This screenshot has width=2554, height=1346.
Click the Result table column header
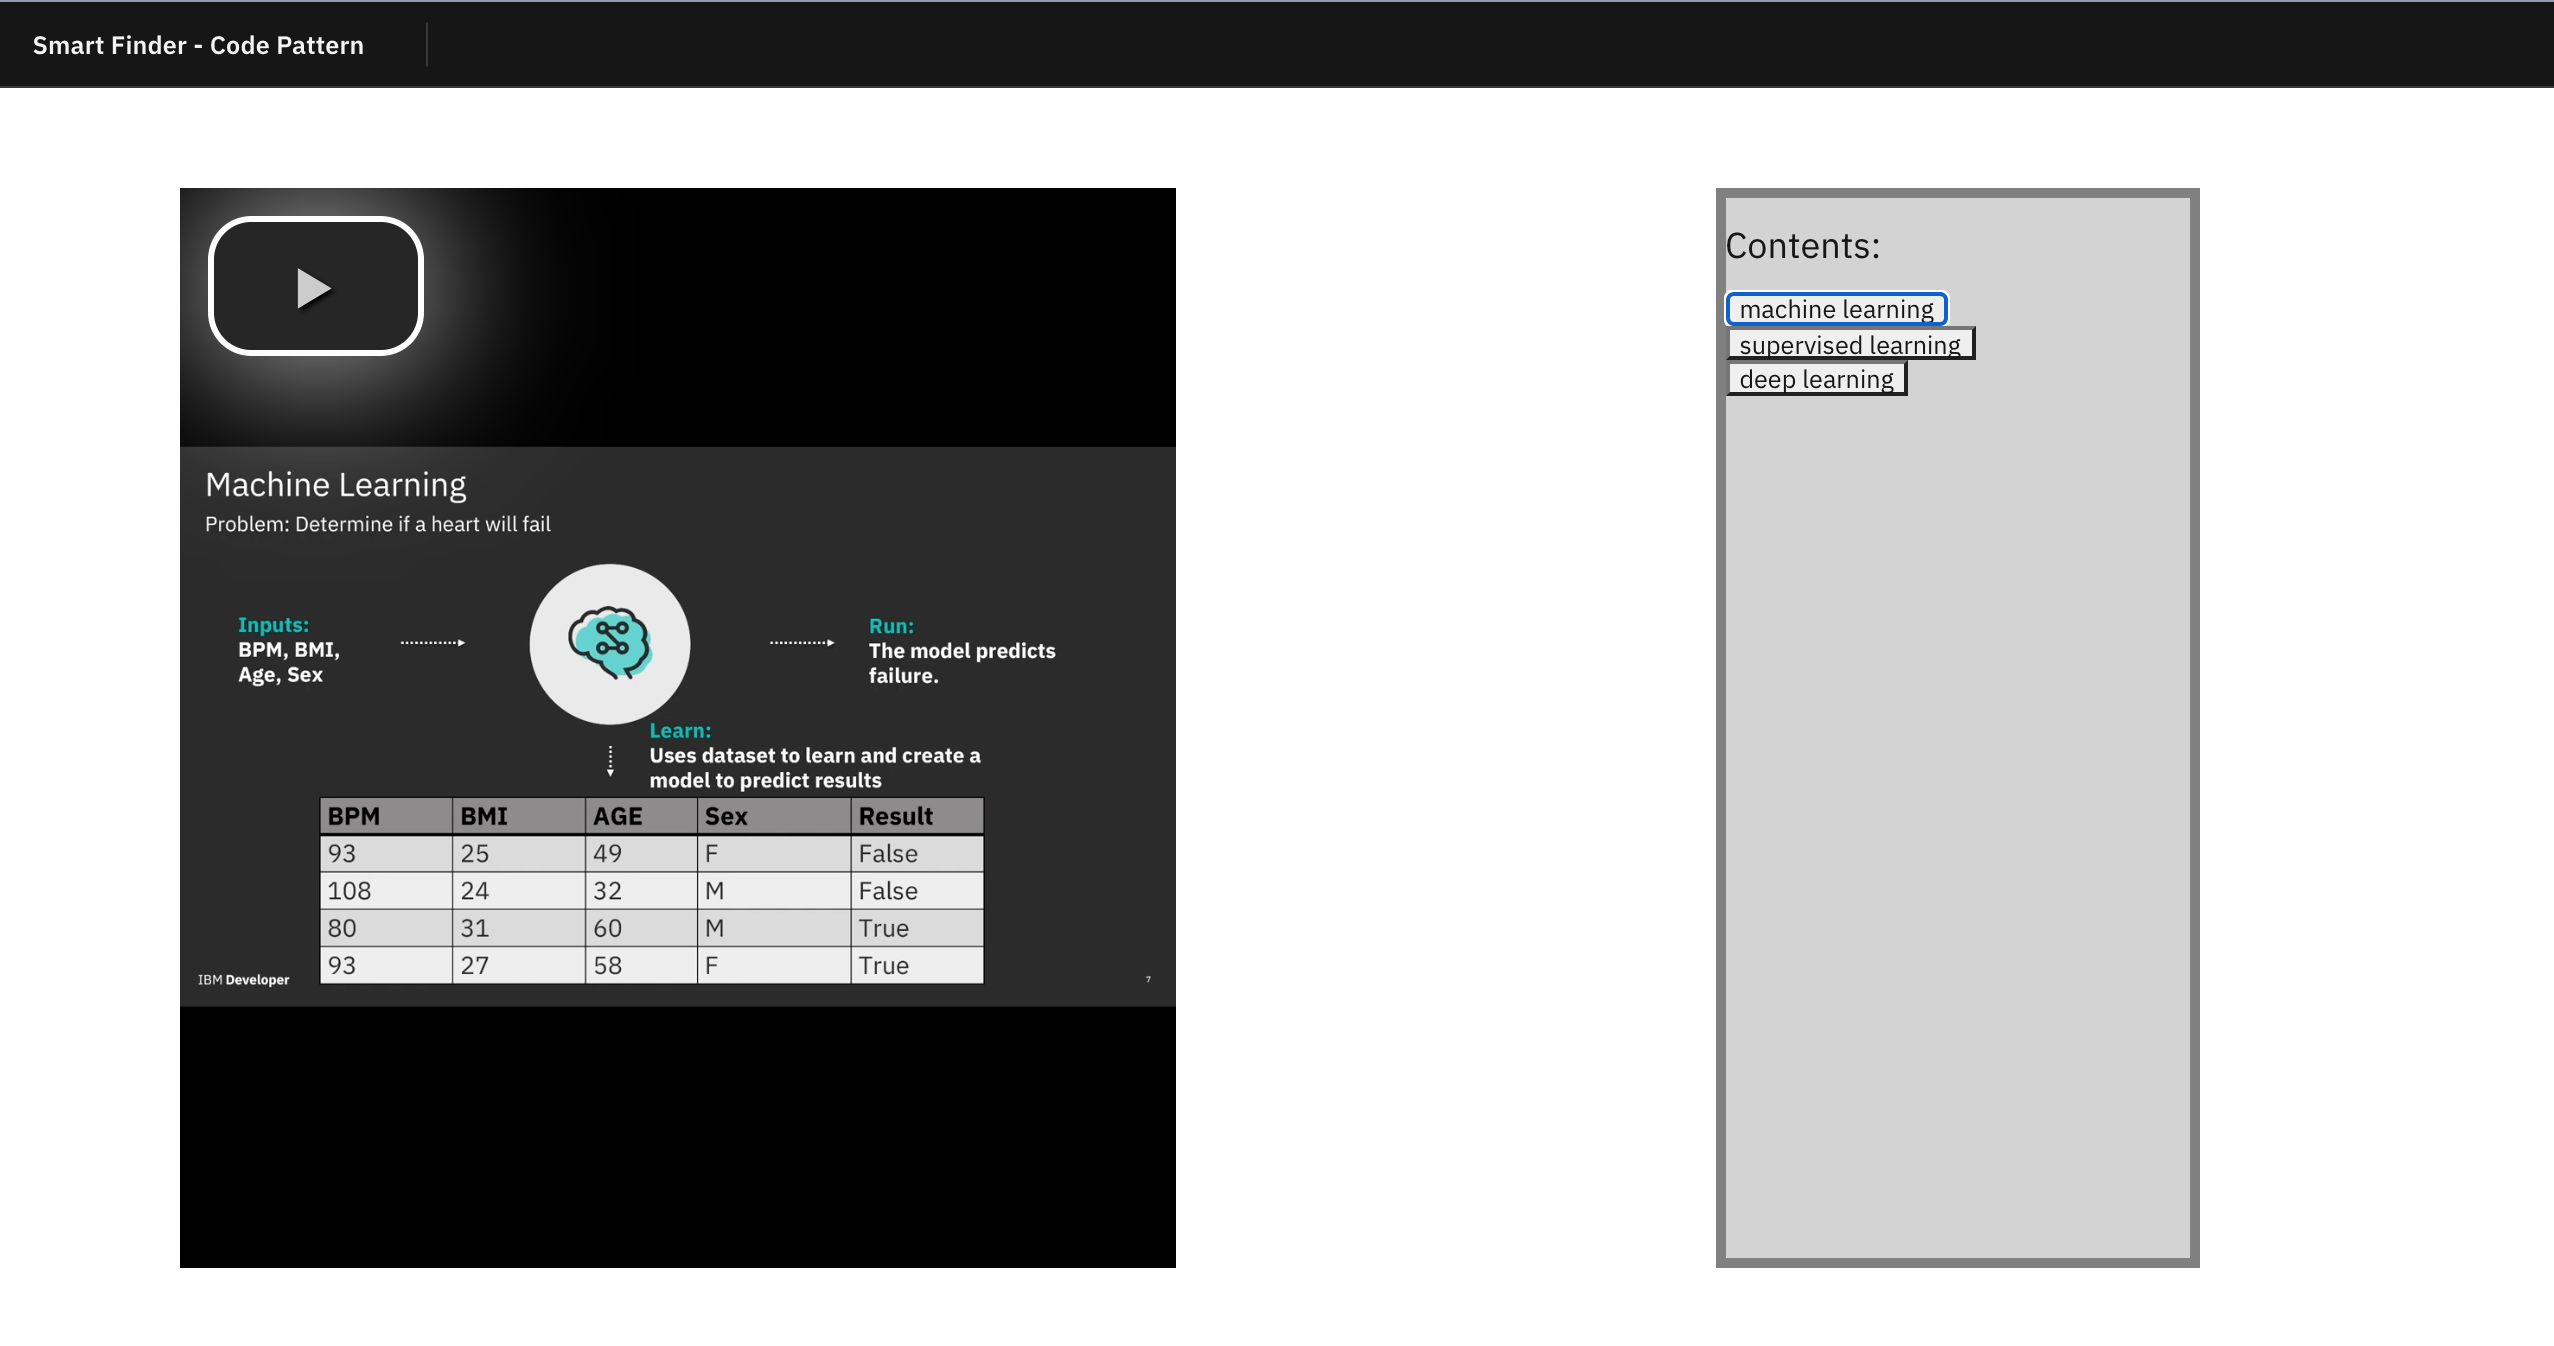point(895,816)
